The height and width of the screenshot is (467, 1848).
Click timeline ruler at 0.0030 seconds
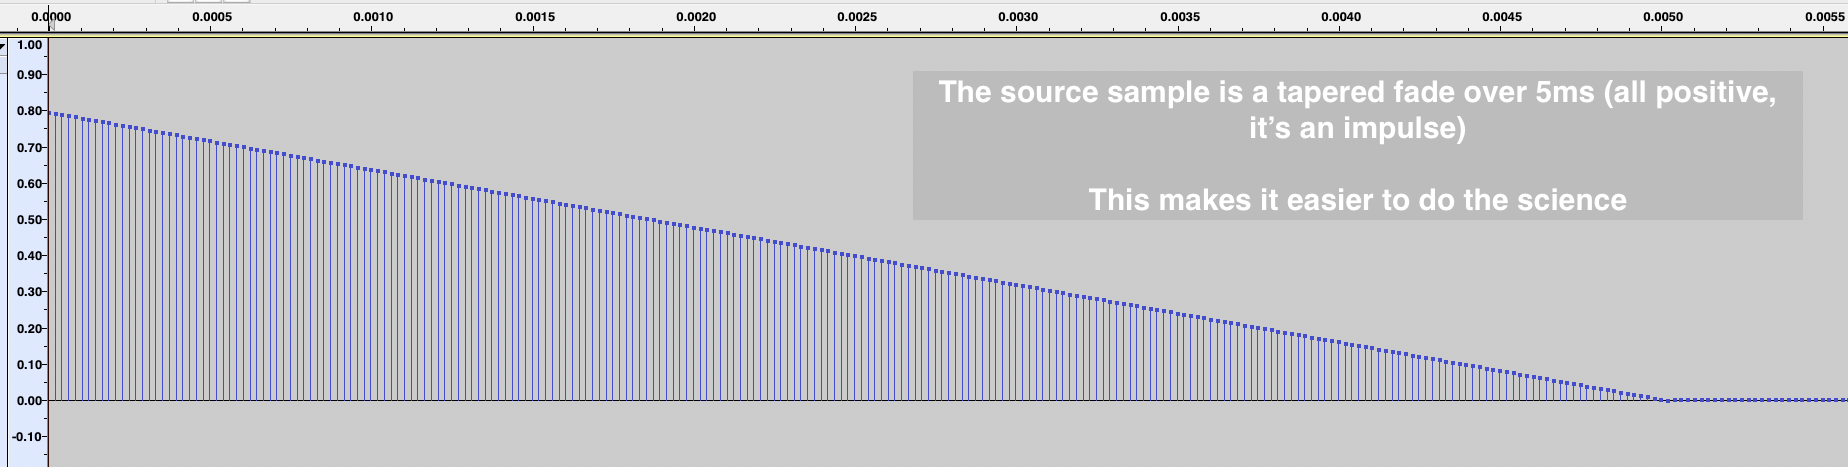[1018, 17]
